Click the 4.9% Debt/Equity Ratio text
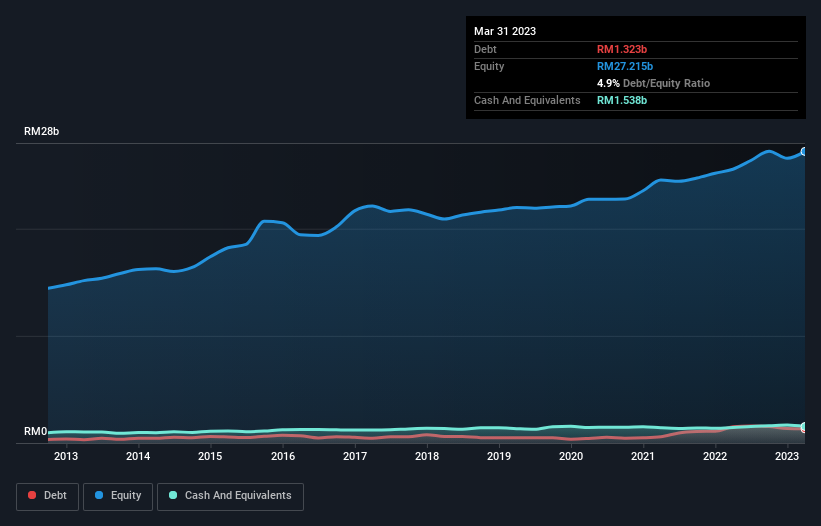The image size is (821, 526). coord(653,83)
